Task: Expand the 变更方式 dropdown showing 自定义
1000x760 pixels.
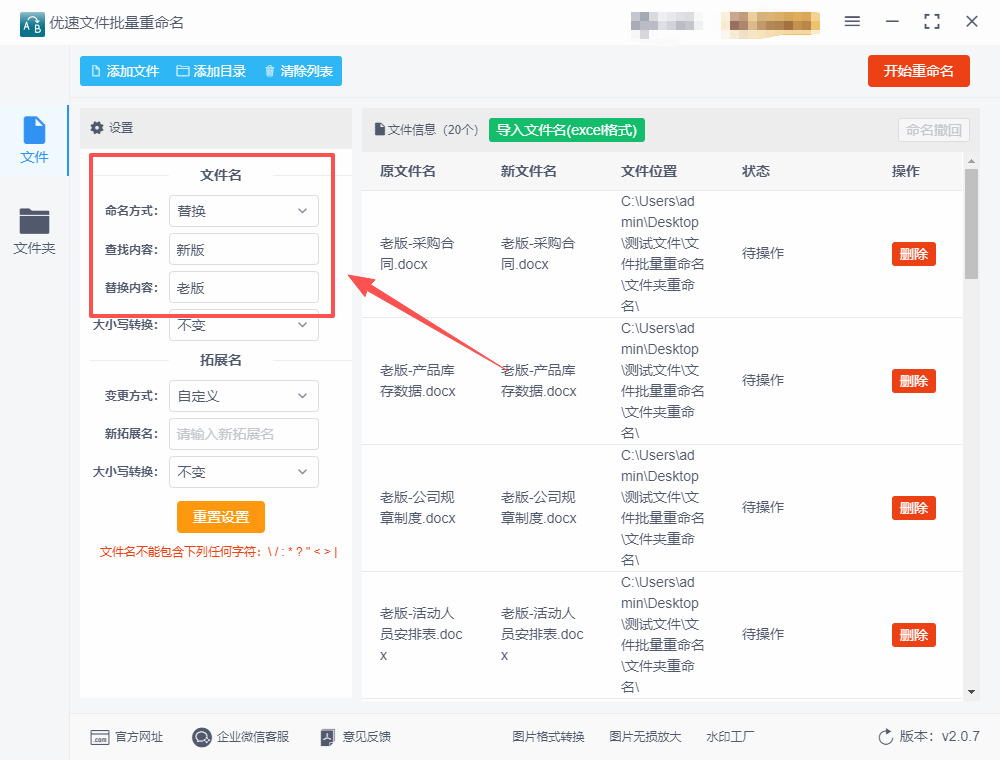Action: [x=244, y=396]
